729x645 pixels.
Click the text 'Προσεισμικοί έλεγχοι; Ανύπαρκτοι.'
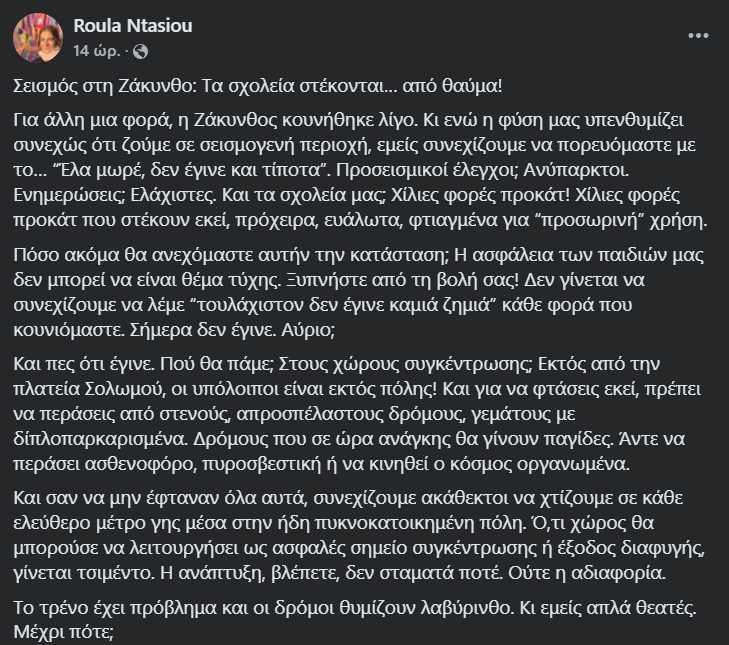click(x=482, y=170)
